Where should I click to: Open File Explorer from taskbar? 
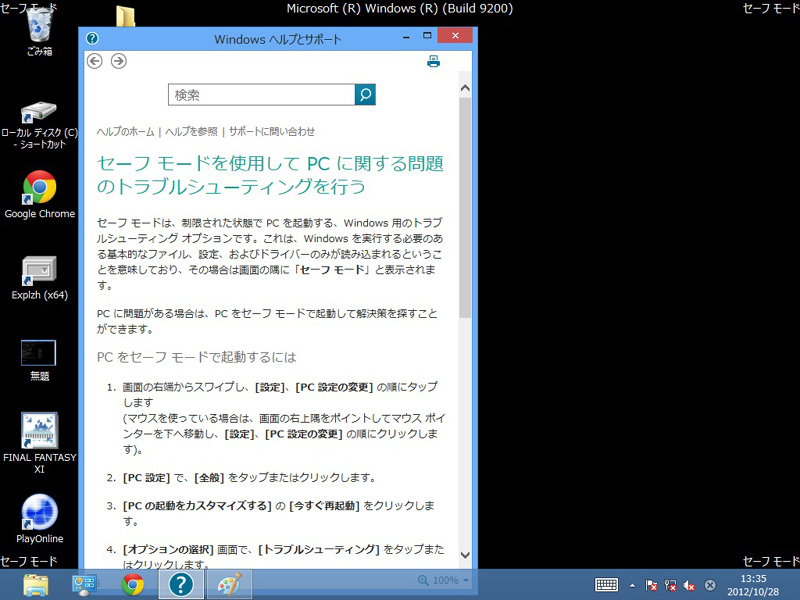coord(36,585)
